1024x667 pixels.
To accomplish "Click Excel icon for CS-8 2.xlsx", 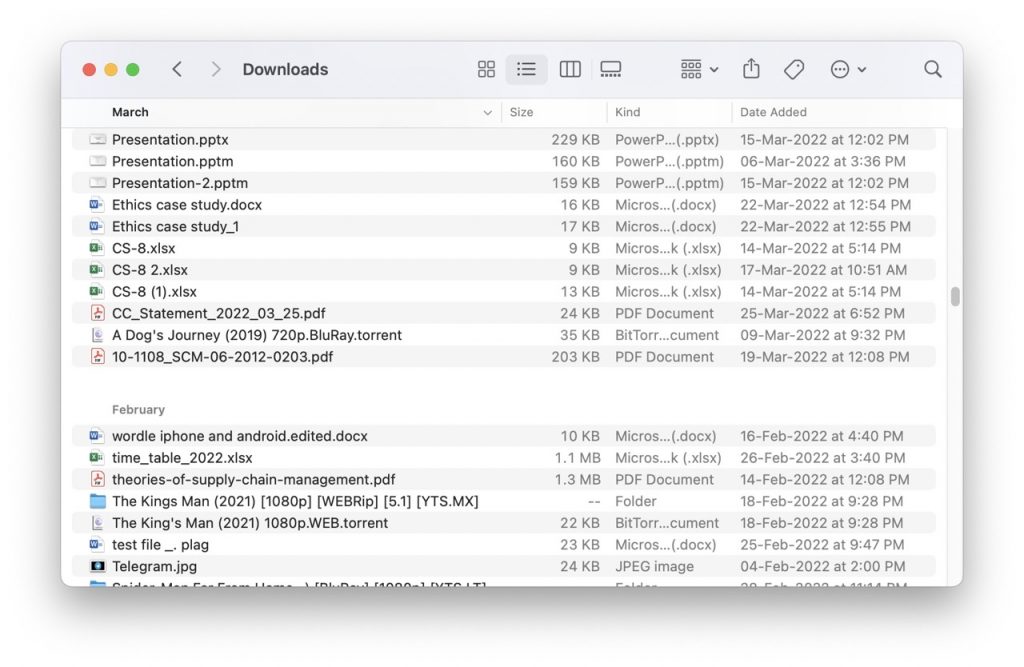I will click(97, 270).
